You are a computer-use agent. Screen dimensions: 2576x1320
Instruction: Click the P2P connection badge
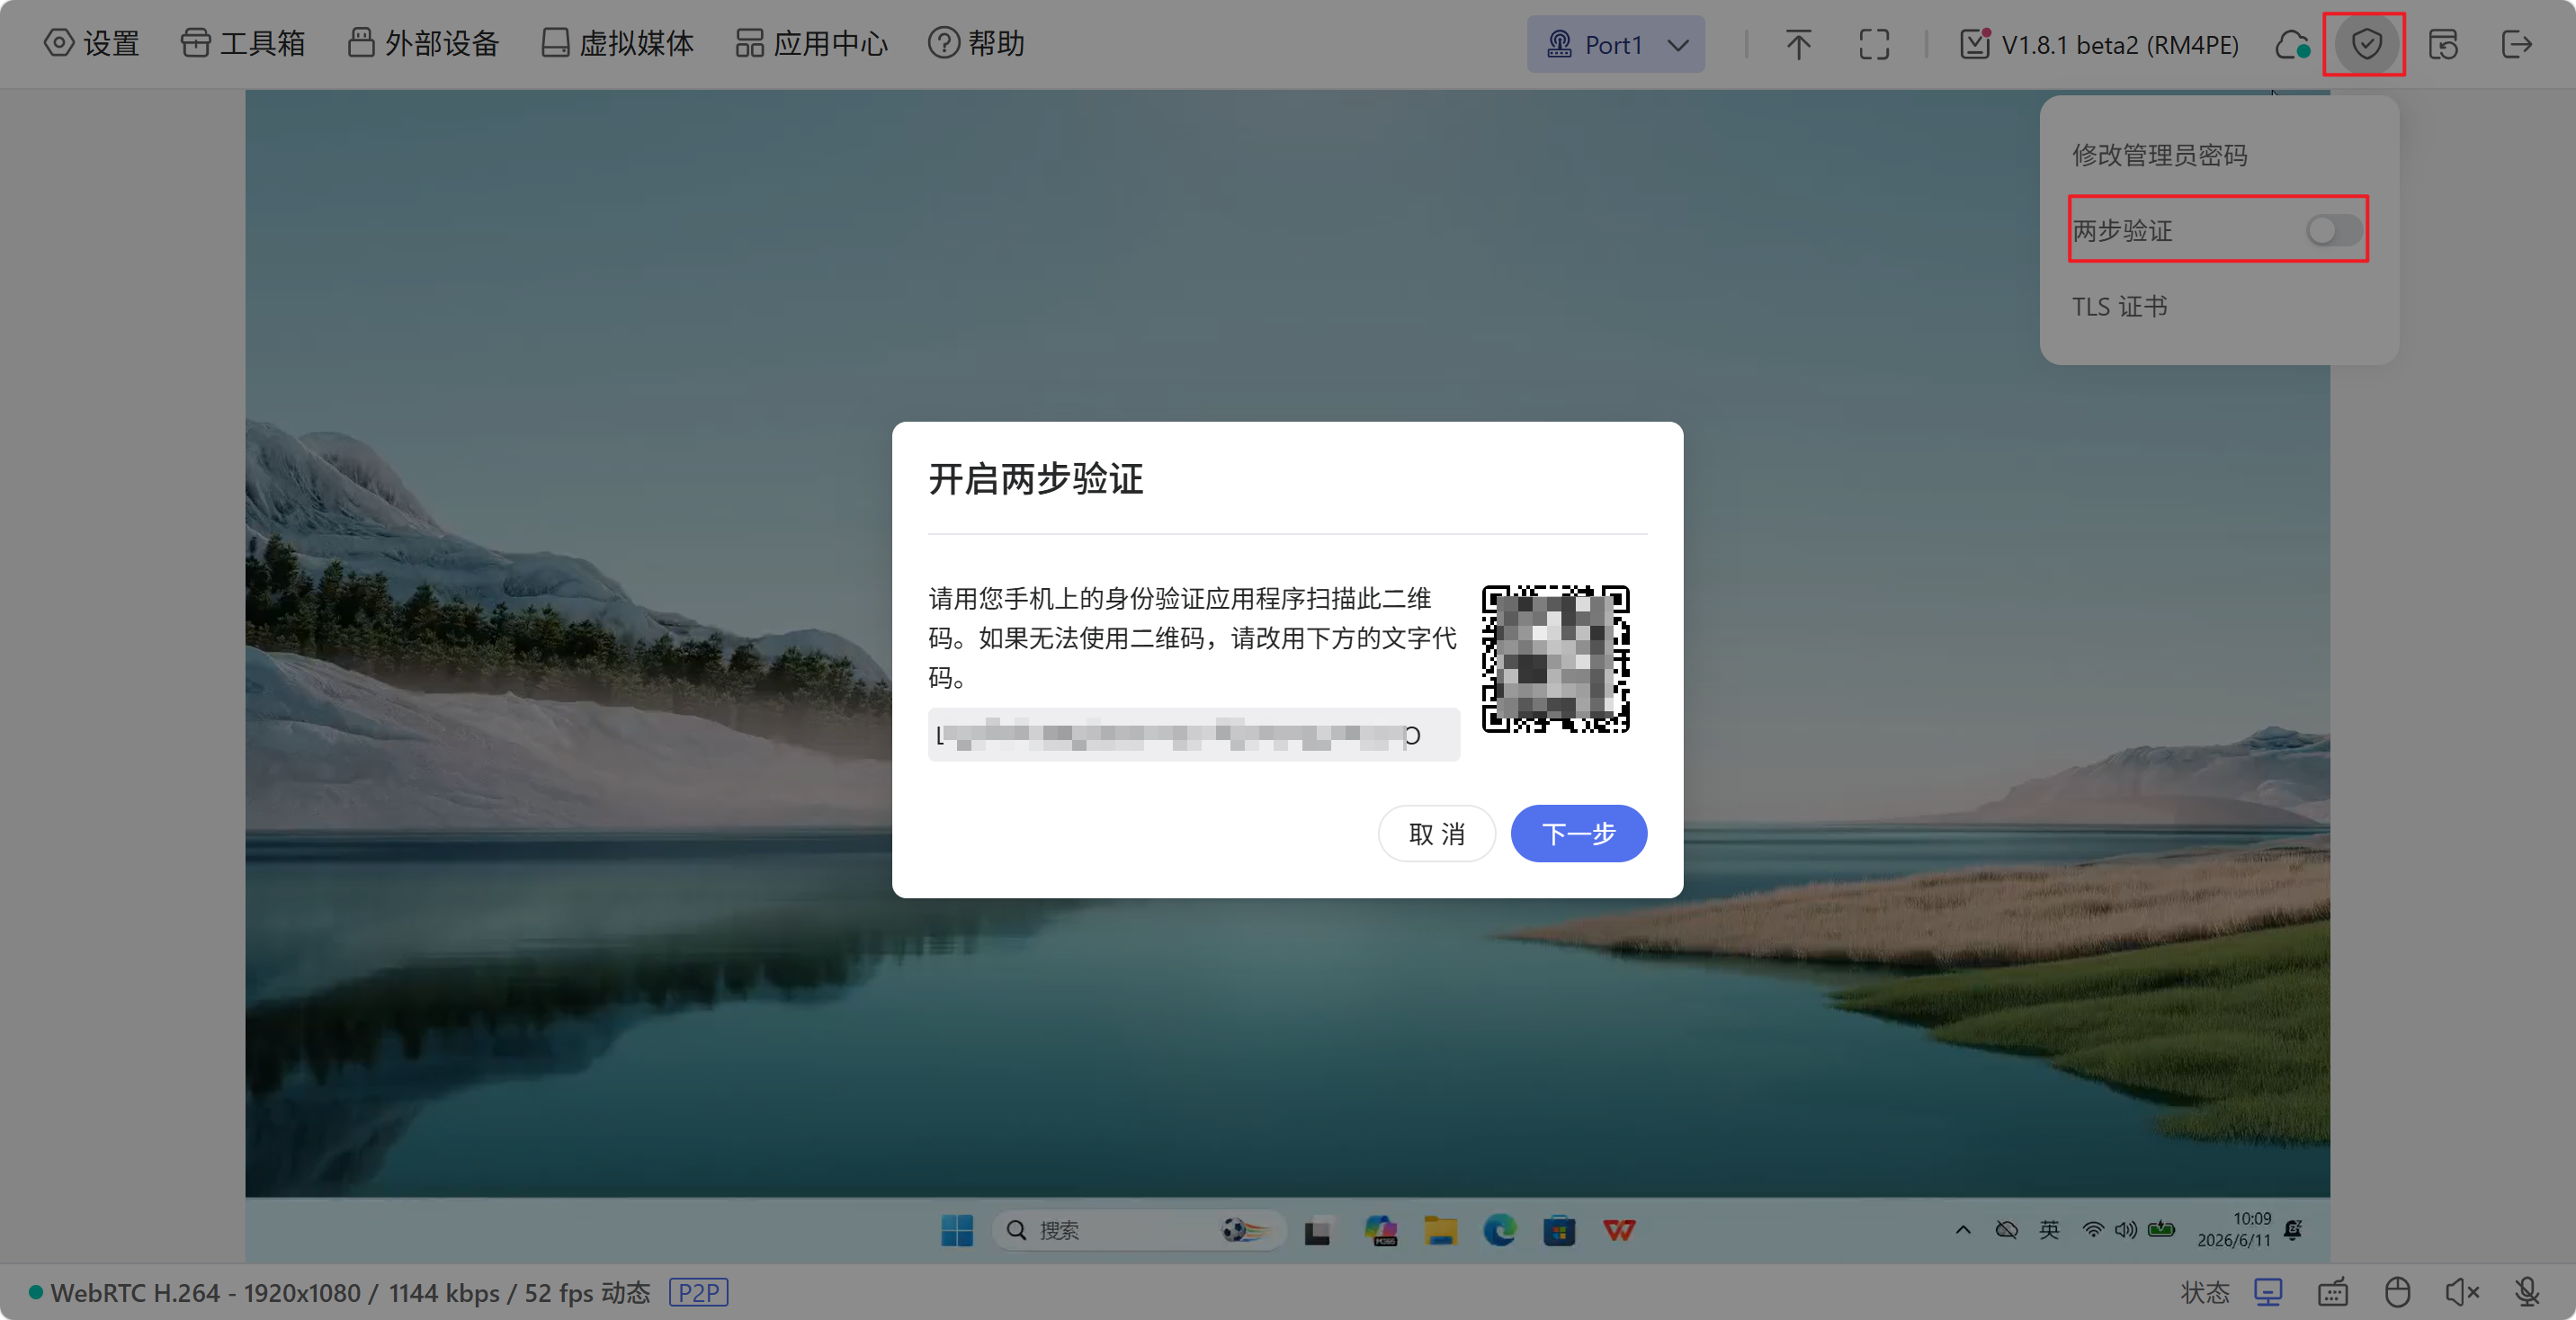click(x=698, y=1292)
